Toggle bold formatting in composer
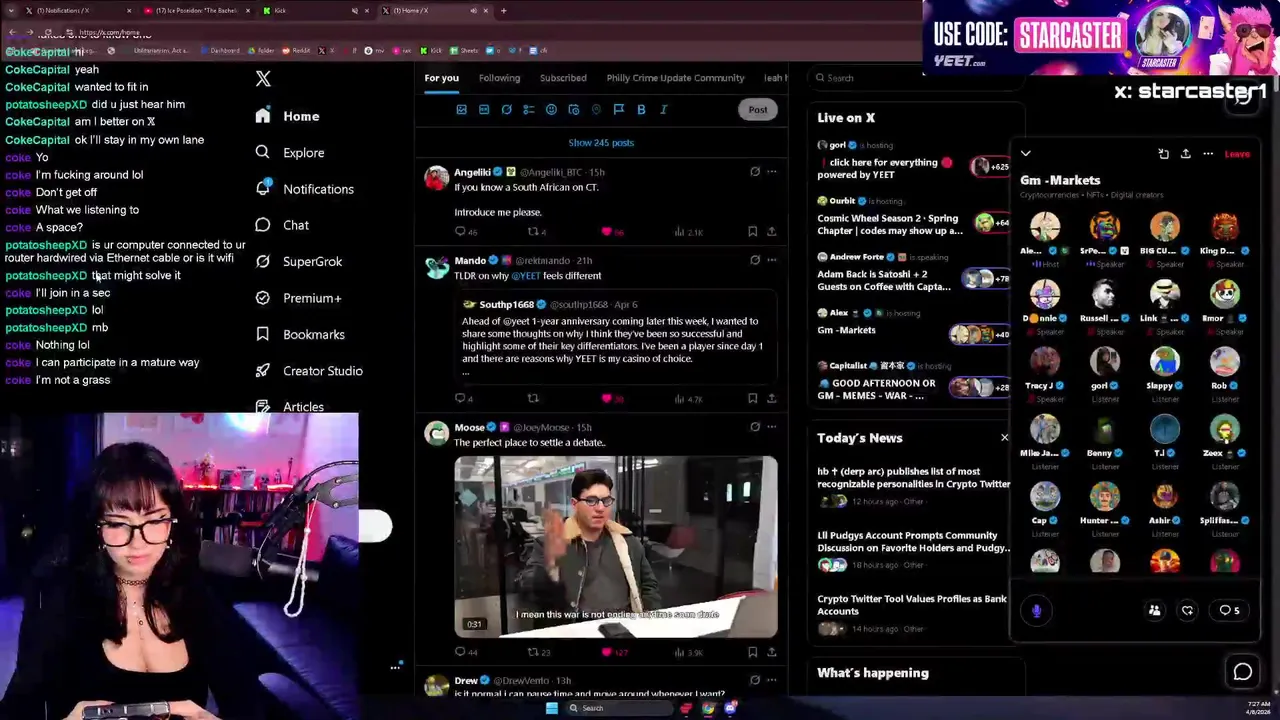This screenshot has width=1280, height=720. 641,110
